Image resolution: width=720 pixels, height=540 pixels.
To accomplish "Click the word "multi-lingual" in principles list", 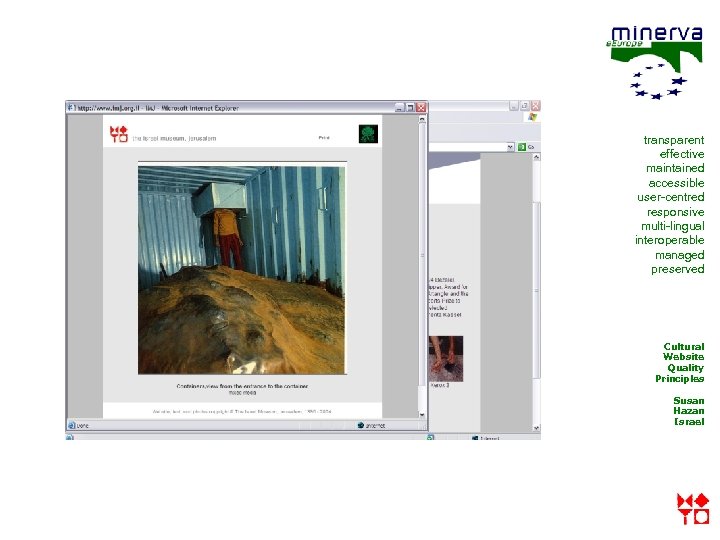I will 673,226.
